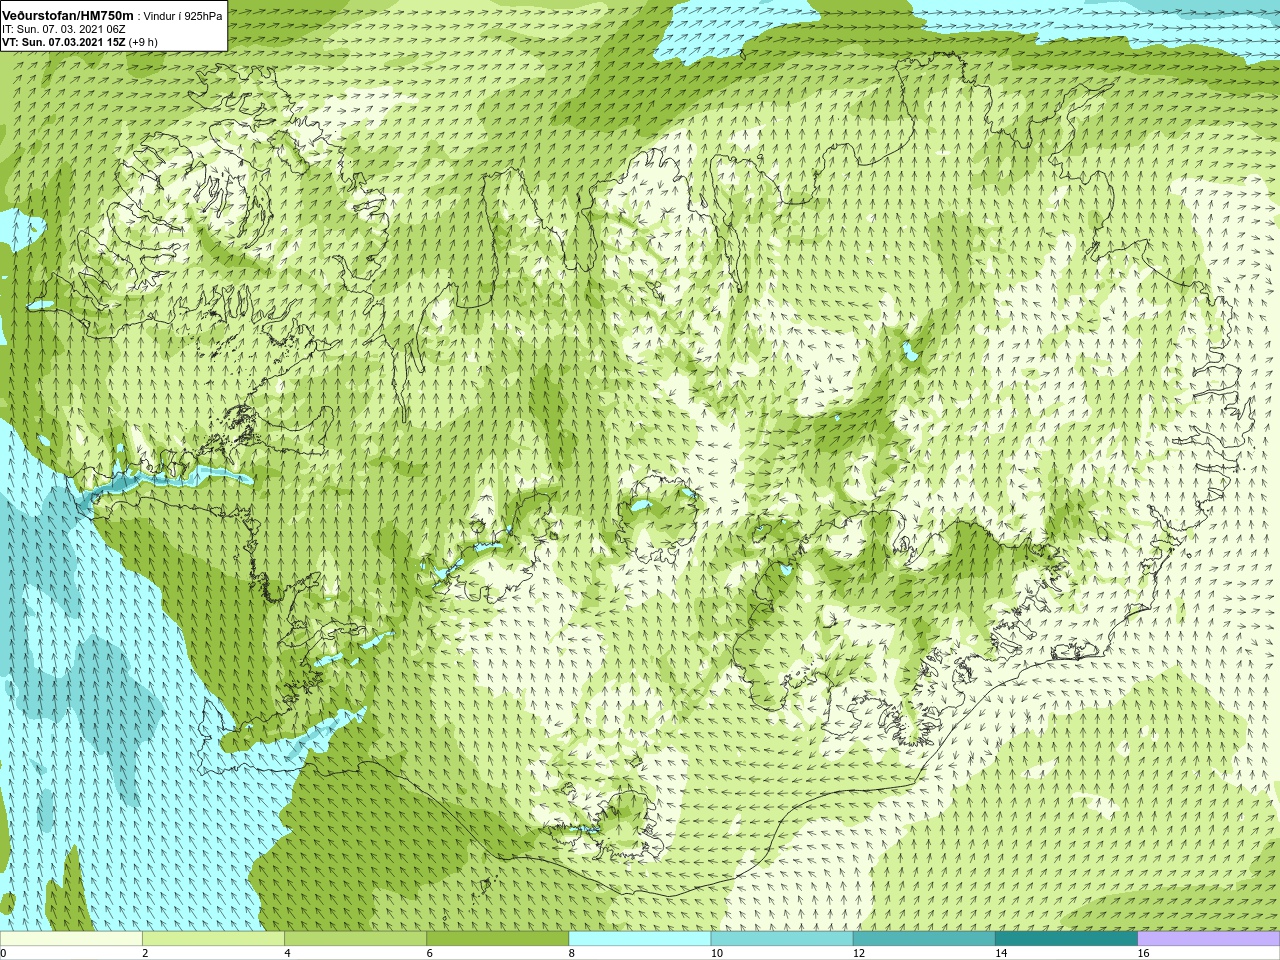Click the legend tick label '12'
The height and width of the screenshot is (960, 1280).
858,953
